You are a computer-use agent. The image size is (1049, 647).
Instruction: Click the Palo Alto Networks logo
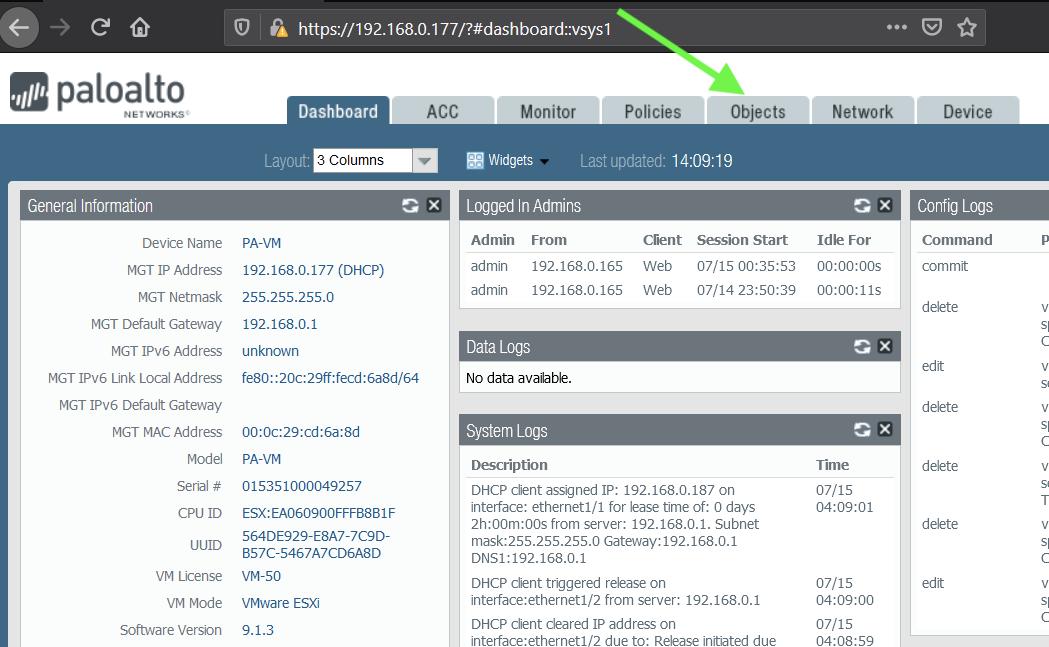tap(97, 93)
